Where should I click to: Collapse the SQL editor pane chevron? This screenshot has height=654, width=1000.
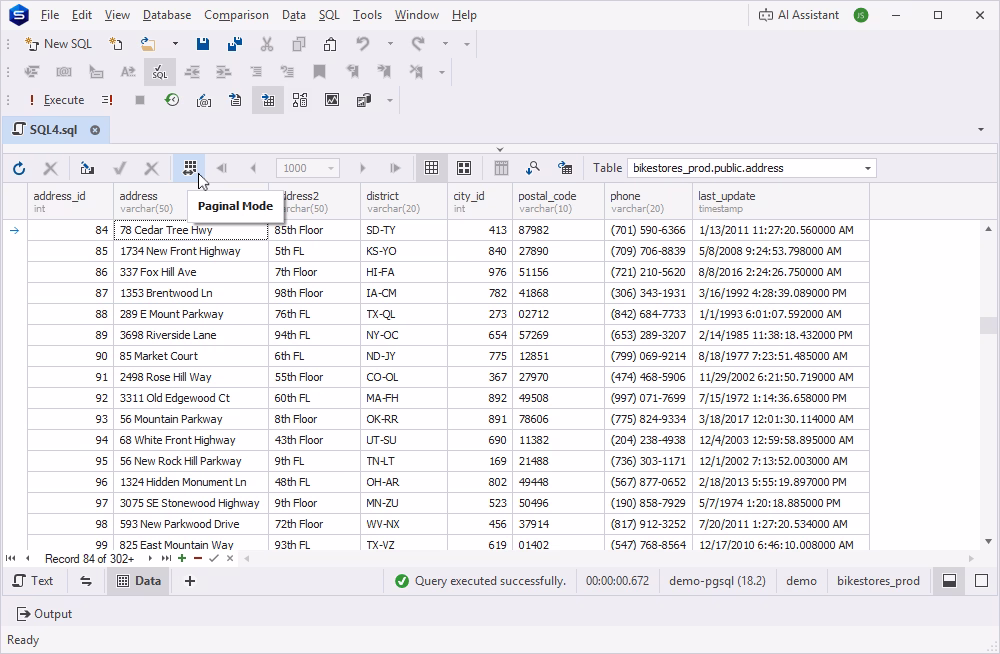coord(500,149)
